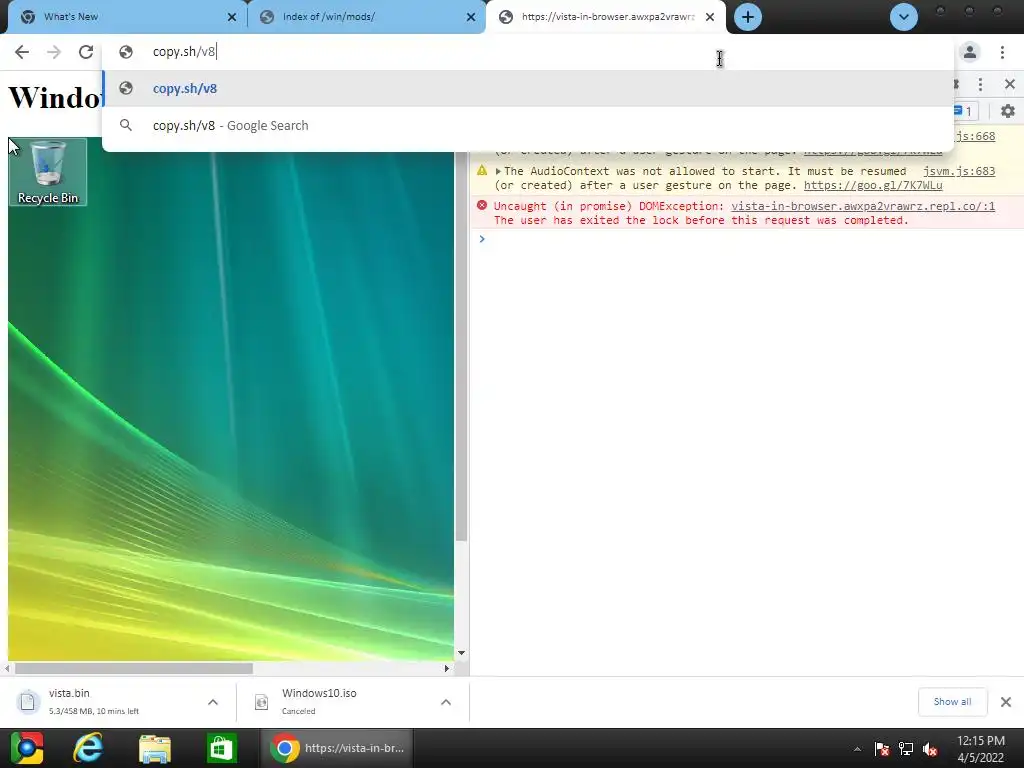1024x768 pixels.
Task: Expand options chevron for vista.bin download
Action: tap(213, 702)
